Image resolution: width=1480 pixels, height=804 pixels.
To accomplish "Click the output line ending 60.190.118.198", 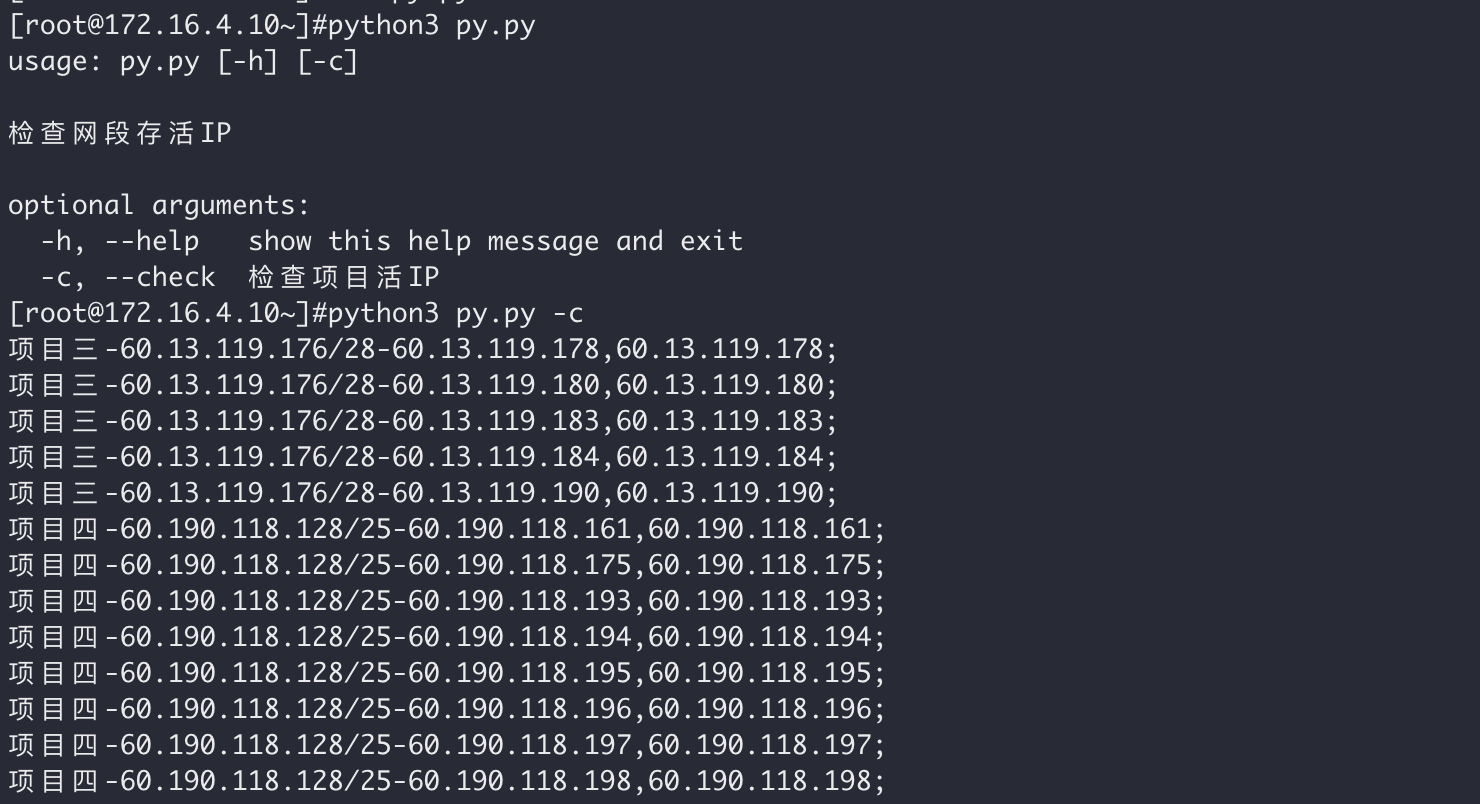I will click(447, 781).
